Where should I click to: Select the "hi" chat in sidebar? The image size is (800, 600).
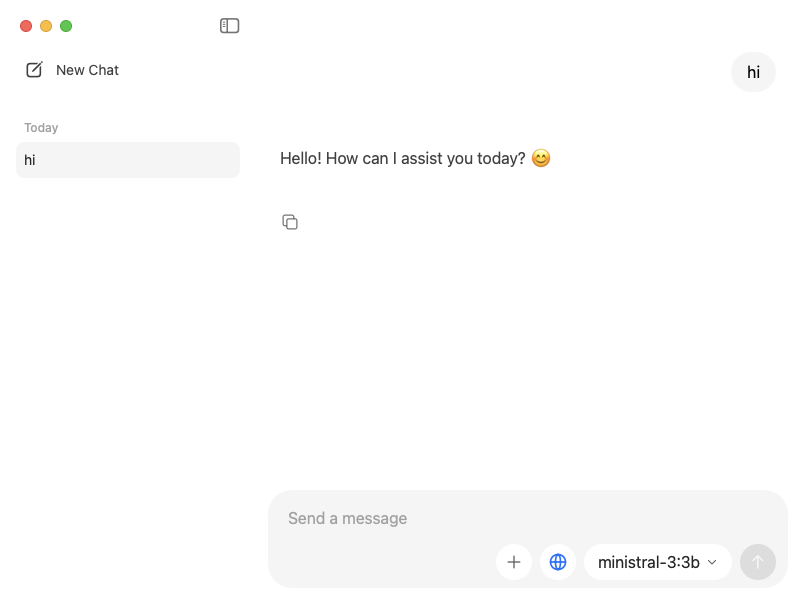click(128, 160)
